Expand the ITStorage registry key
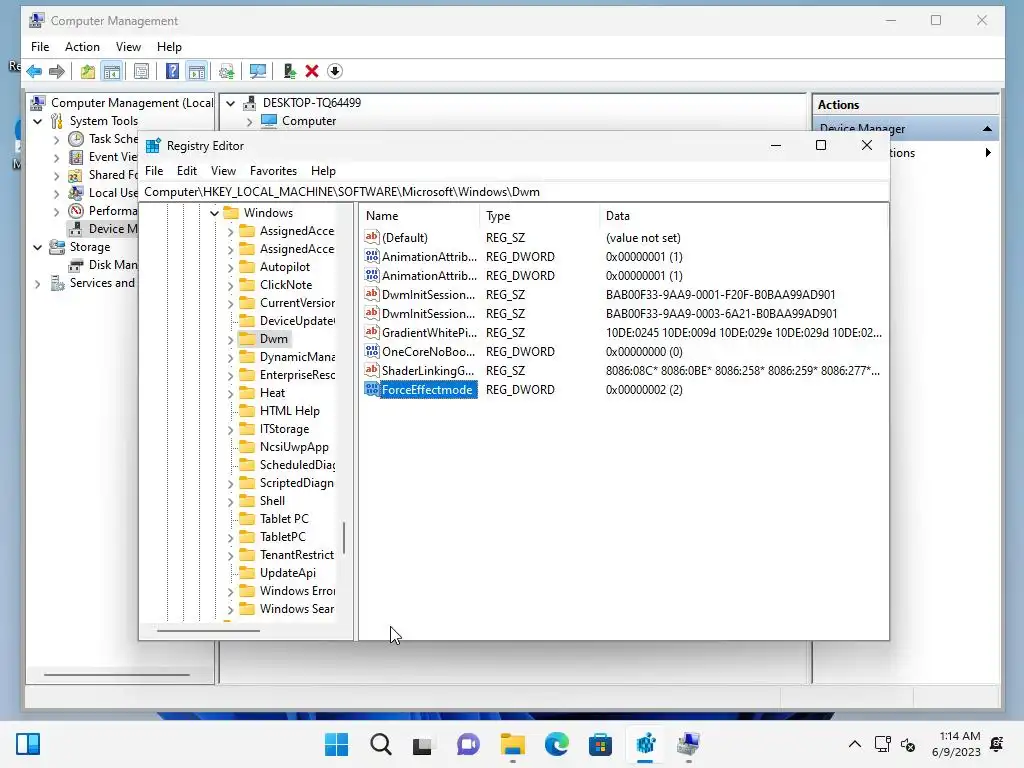 pos(230,430)
